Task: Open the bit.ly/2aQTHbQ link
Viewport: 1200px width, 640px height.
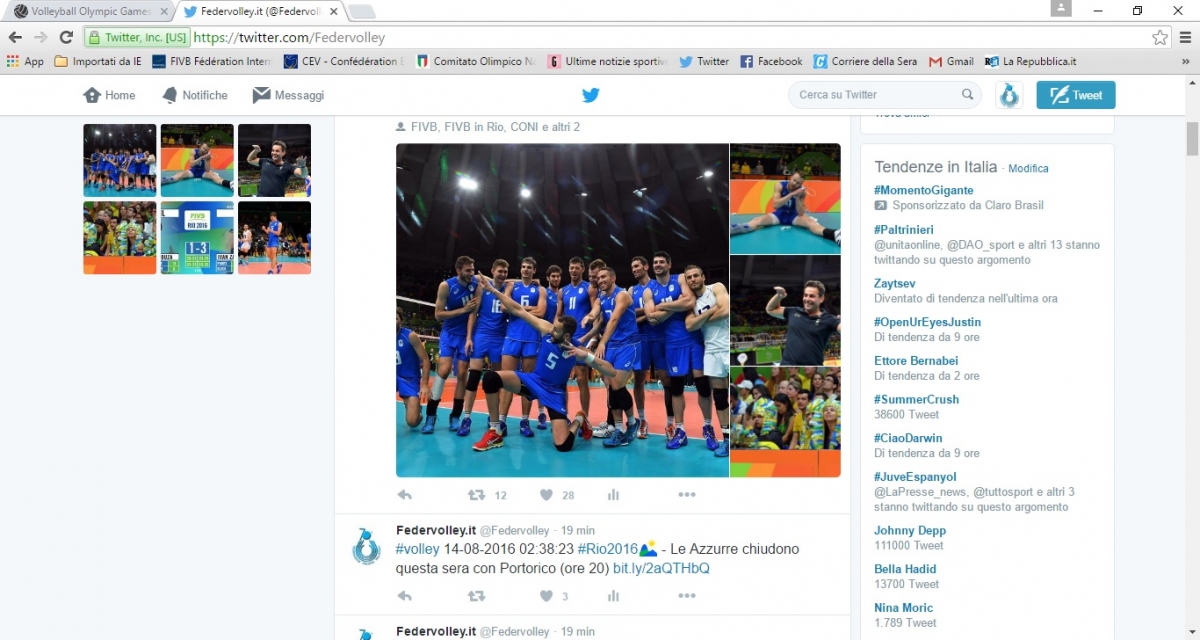Action: [661, 568]
